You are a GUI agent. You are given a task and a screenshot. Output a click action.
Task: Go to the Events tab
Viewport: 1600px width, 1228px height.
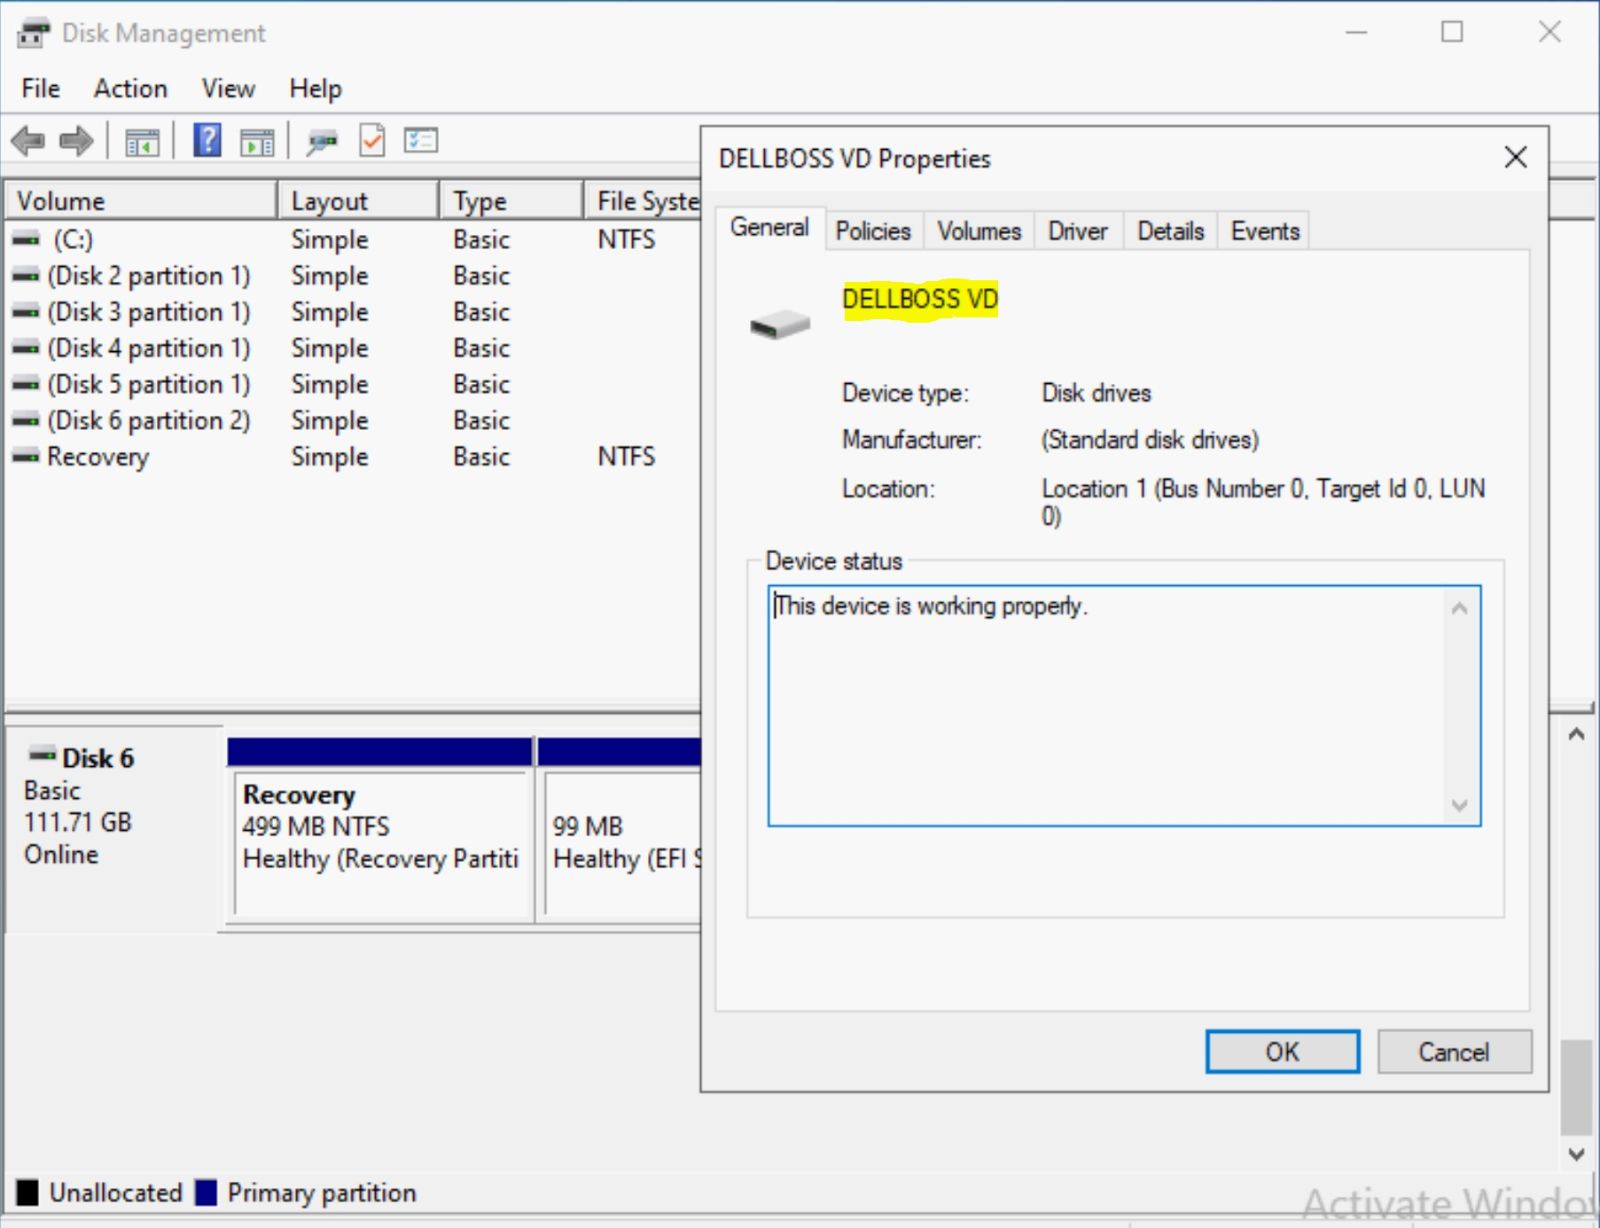[1265, 231]
